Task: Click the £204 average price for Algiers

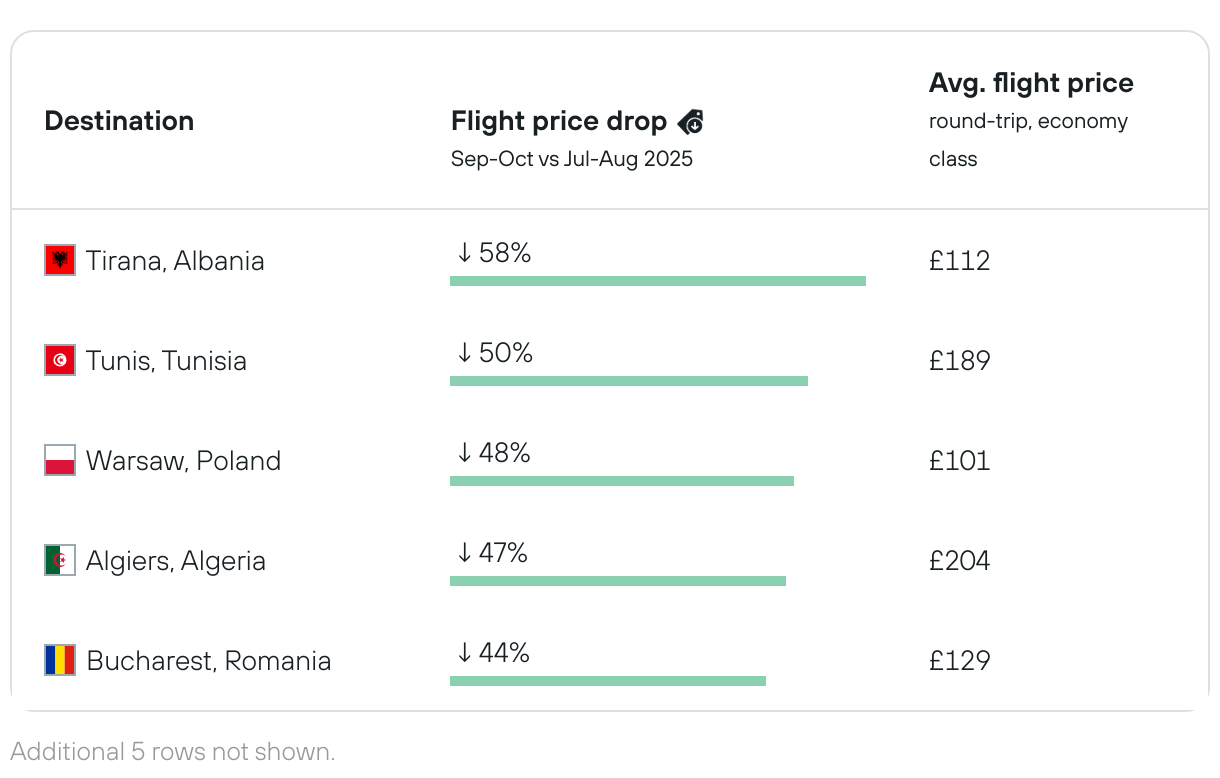Action: 959,561
